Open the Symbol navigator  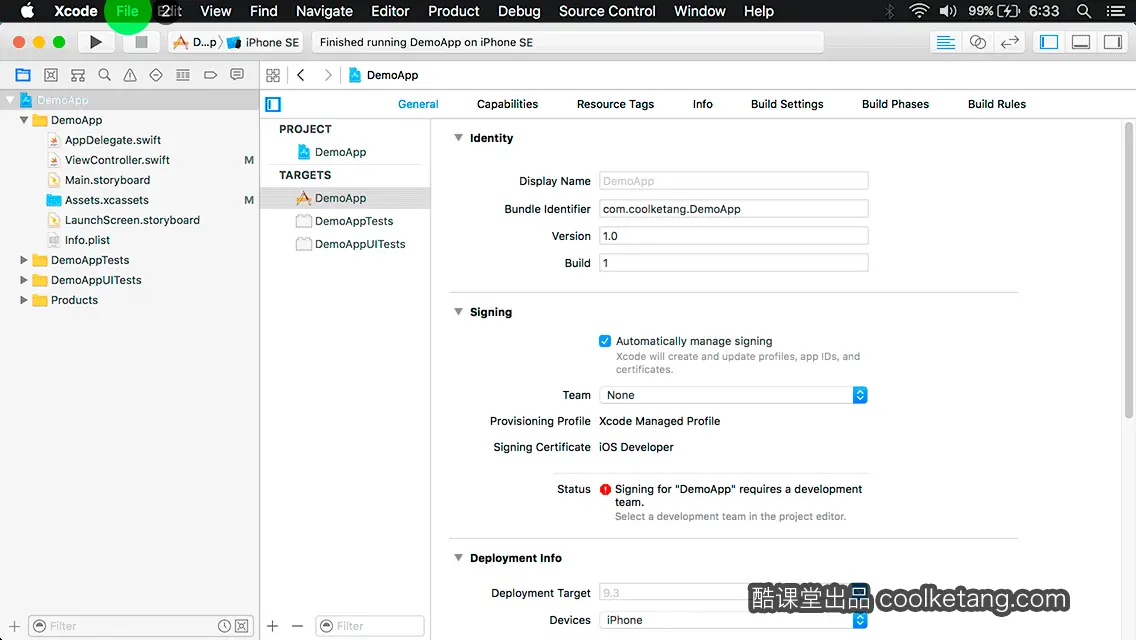[x=78, y=75]
